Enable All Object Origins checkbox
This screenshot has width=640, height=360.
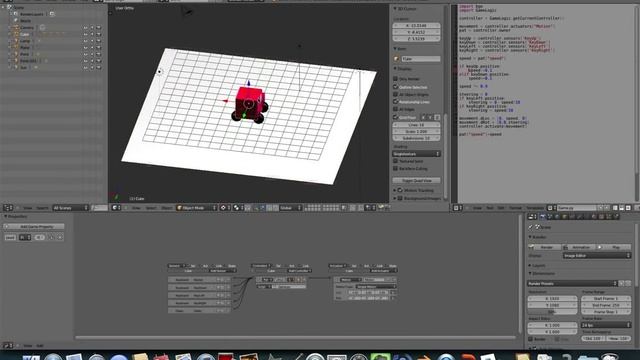coord(396,94)
